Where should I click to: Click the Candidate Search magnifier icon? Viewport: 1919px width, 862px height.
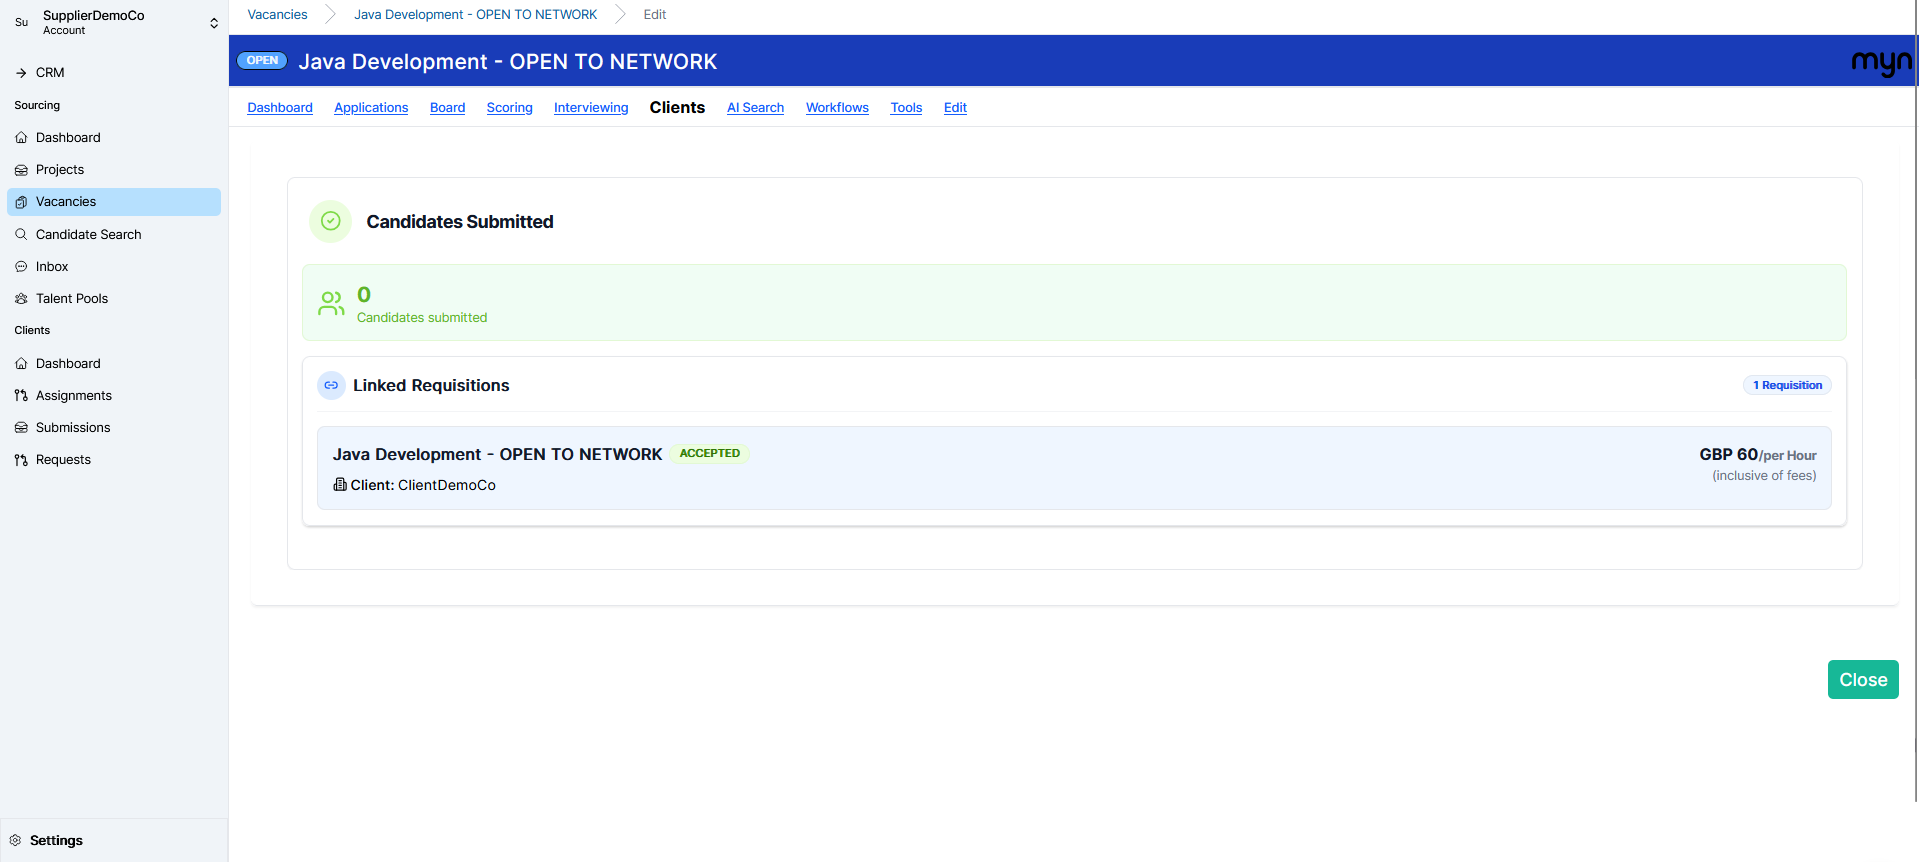(21, 234)
